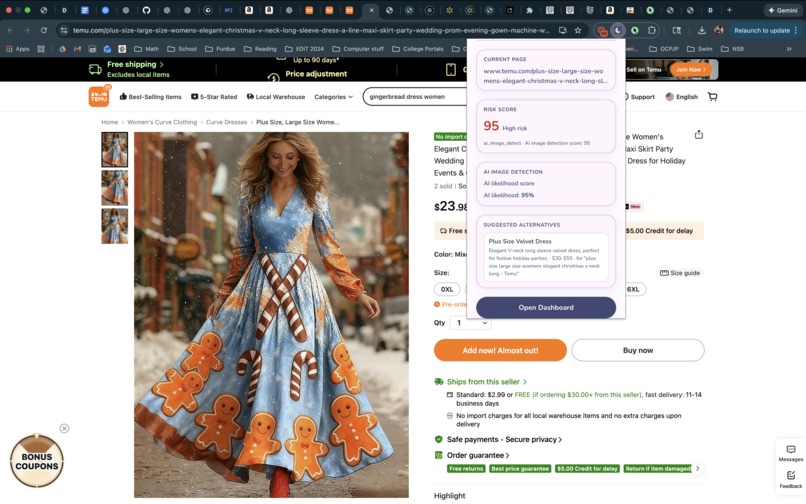Open the NSB bookmarks folder
Image resolution: width=806 pixels, height=504 pixels.
click(732, 49)
